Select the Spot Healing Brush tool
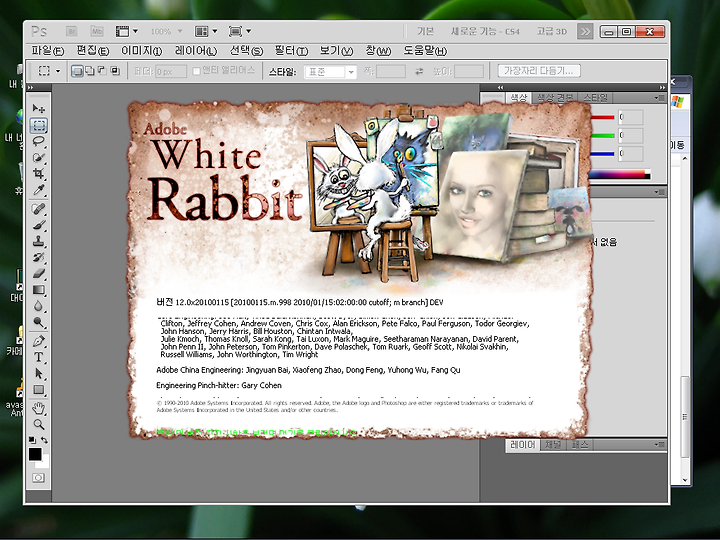Image resolution: width=720 pixels, height=540 pixels. (39, 209)
